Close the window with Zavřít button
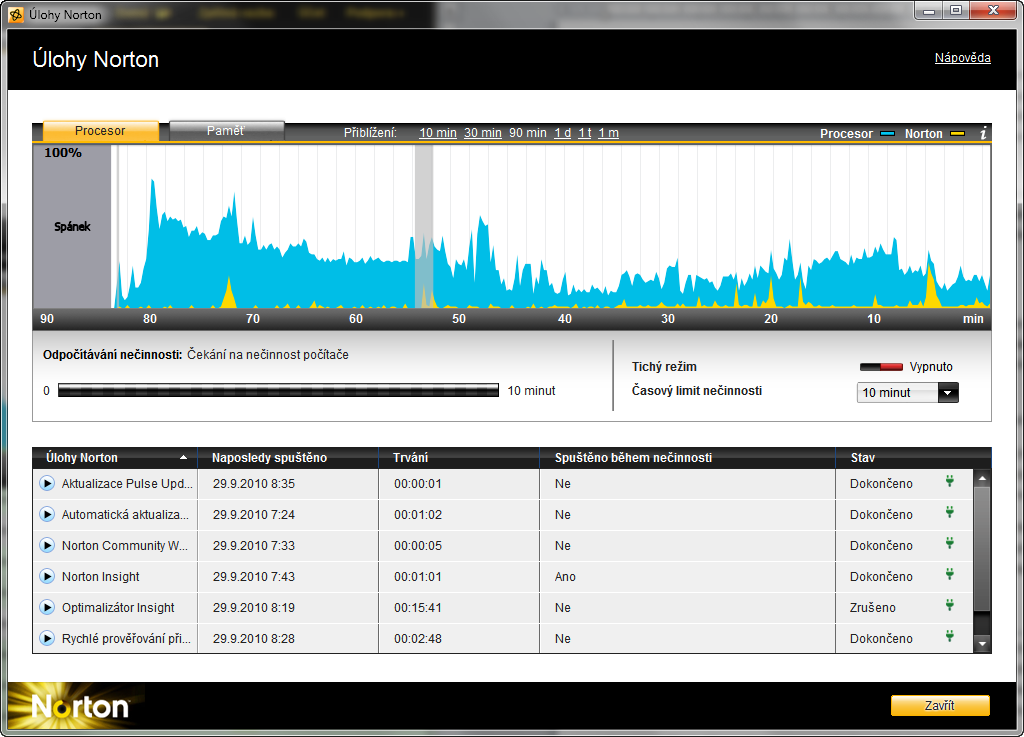 [x=940, y=706]
